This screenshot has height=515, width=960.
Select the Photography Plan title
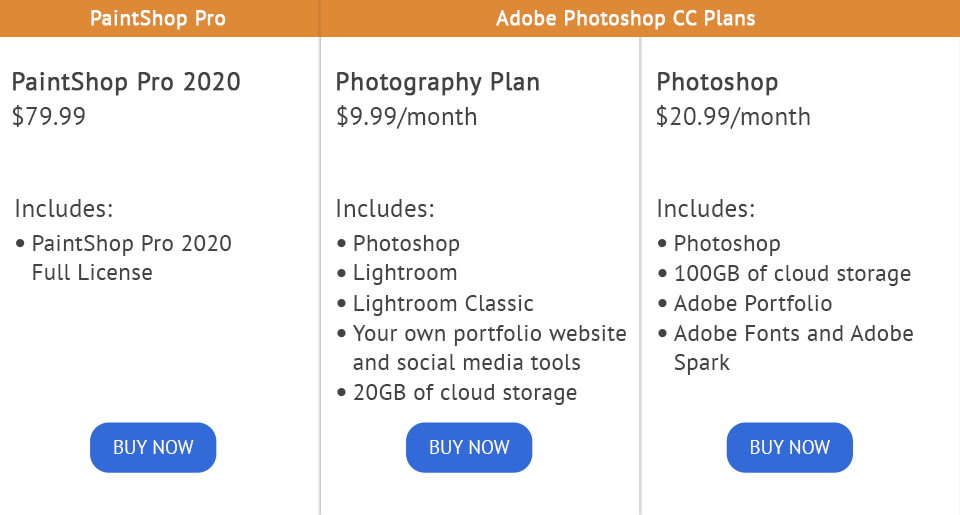coord(437,82)
